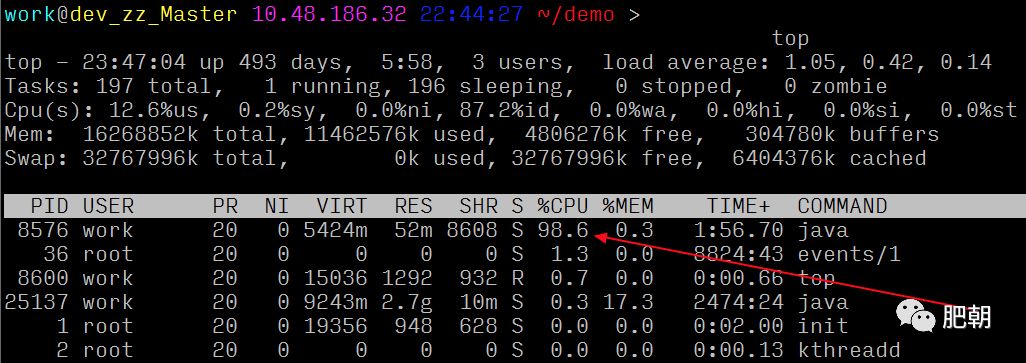Click the kthreadd command name
1026x363 pixels.
[849, 350]
